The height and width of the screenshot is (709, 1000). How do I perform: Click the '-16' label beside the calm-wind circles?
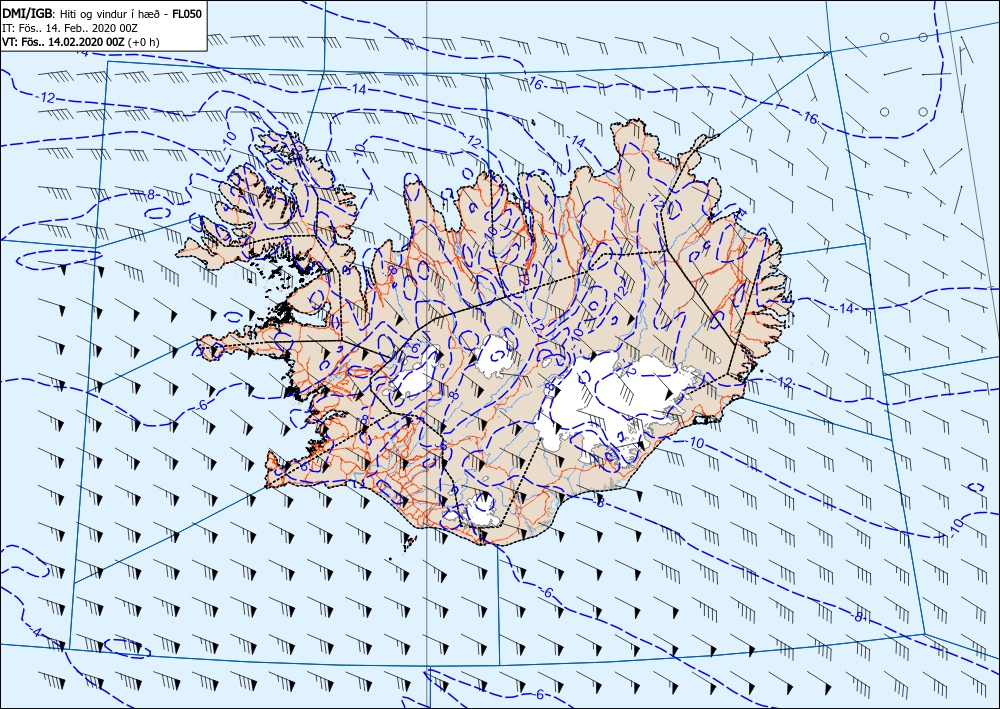pos(809,118)
